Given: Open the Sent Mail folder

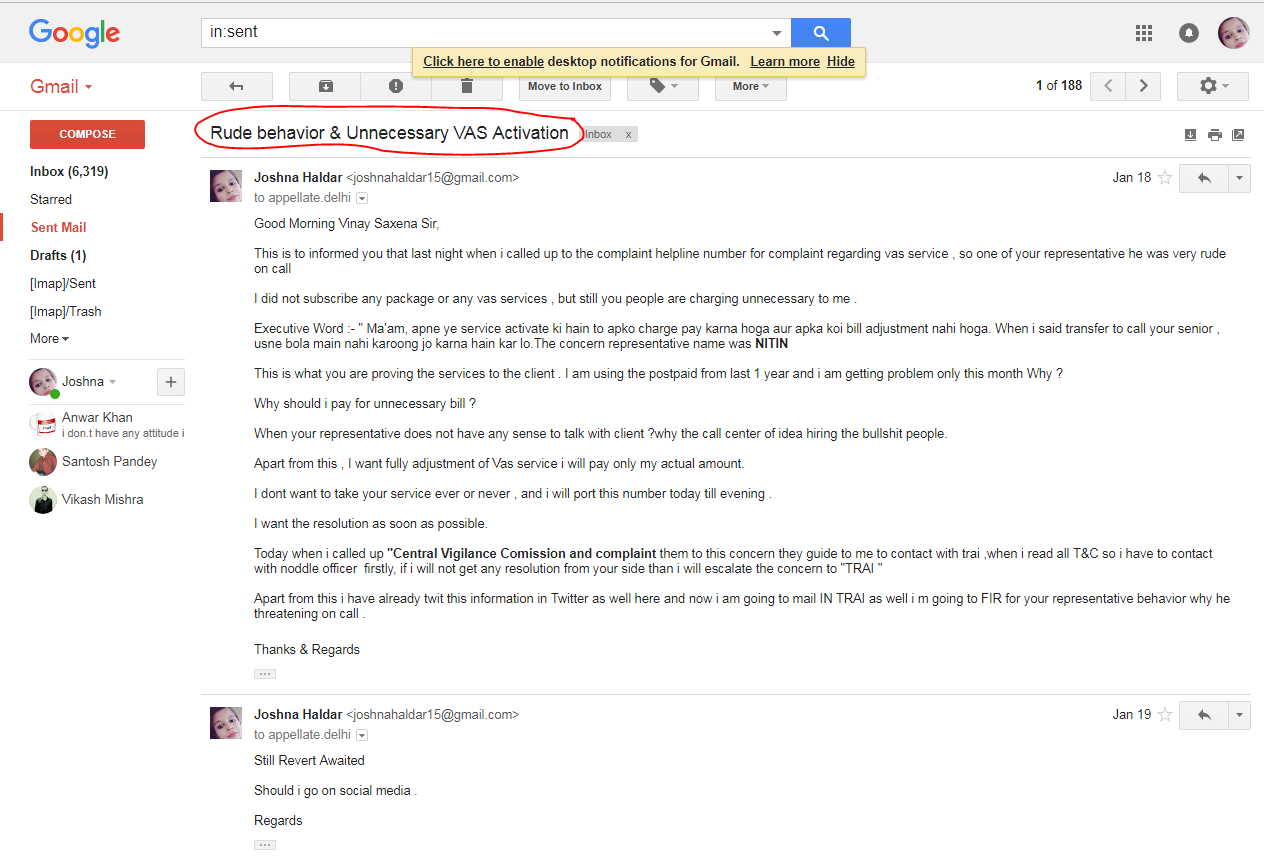Looking at the screenshot, I should [x=58, y=227].
